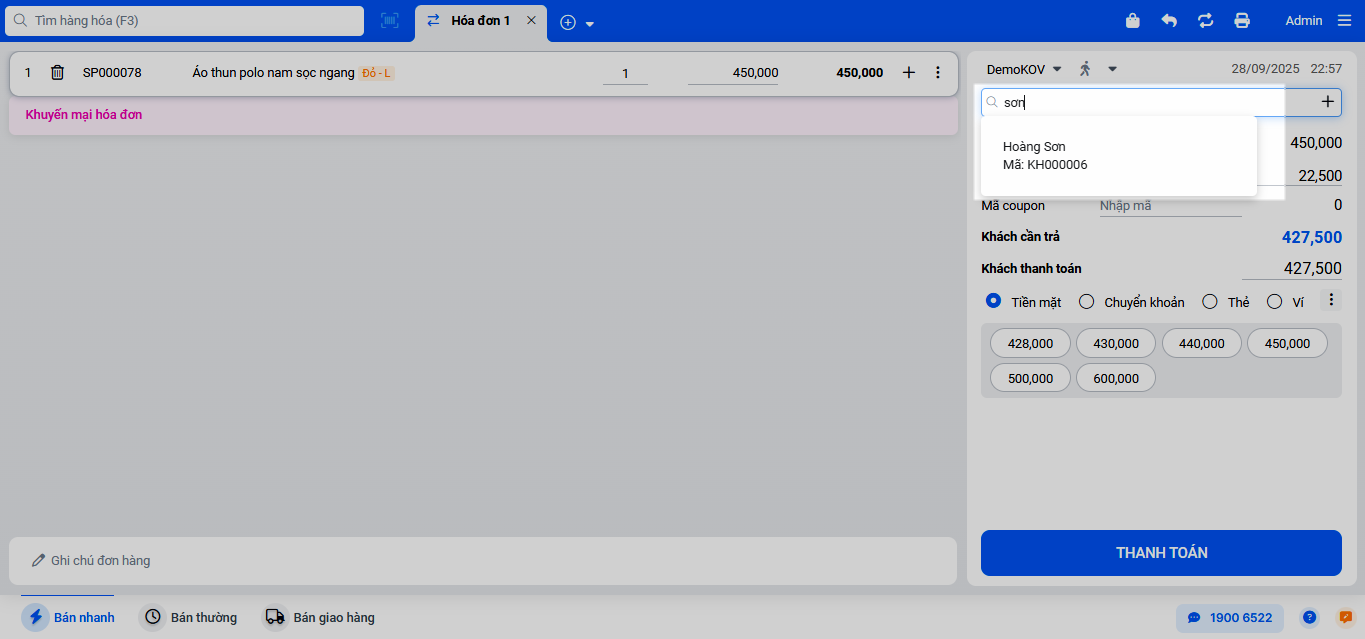Screen dimensions: 1365x639
Task: Click the return goods arrow icon
Action: (x=1169, y=20)
